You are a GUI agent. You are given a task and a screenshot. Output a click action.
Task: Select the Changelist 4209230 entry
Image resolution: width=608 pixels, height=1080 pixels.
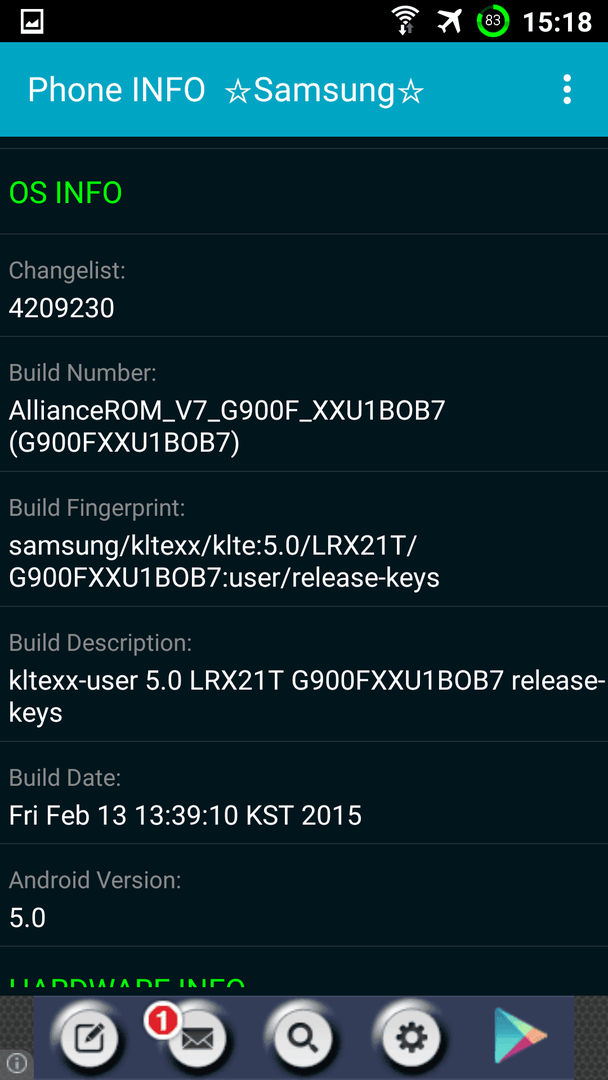[304, 286]
